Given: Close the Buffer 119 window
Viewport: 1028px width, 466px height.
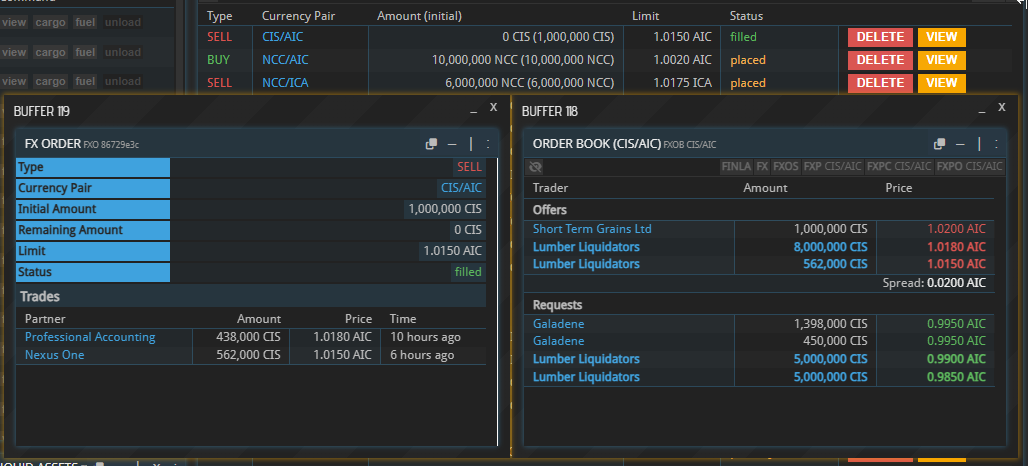Looking at the screenshot, I should (x=493, y=105).
